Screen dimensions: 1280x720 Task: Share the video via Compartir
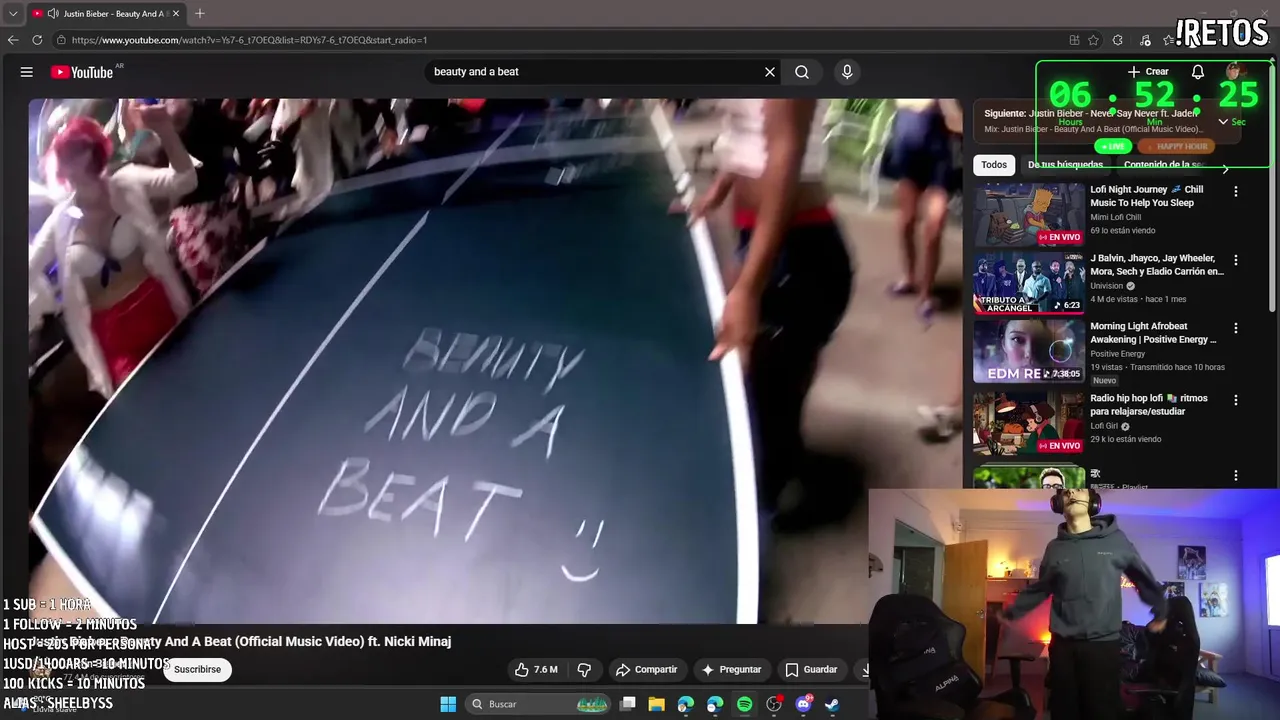pyautogui.click(x=647, y=670)
